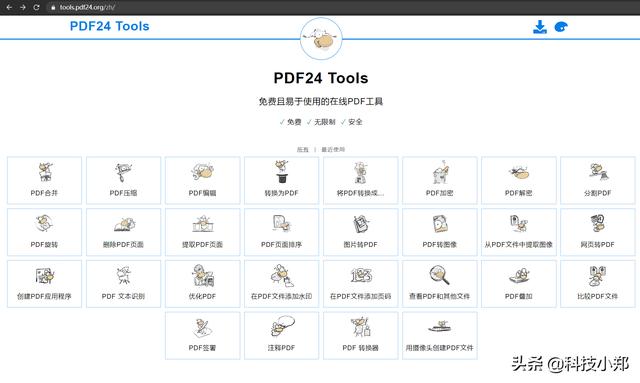
Task: Open the 转换为PDF tool with hat icon
Action: (282, 180)
